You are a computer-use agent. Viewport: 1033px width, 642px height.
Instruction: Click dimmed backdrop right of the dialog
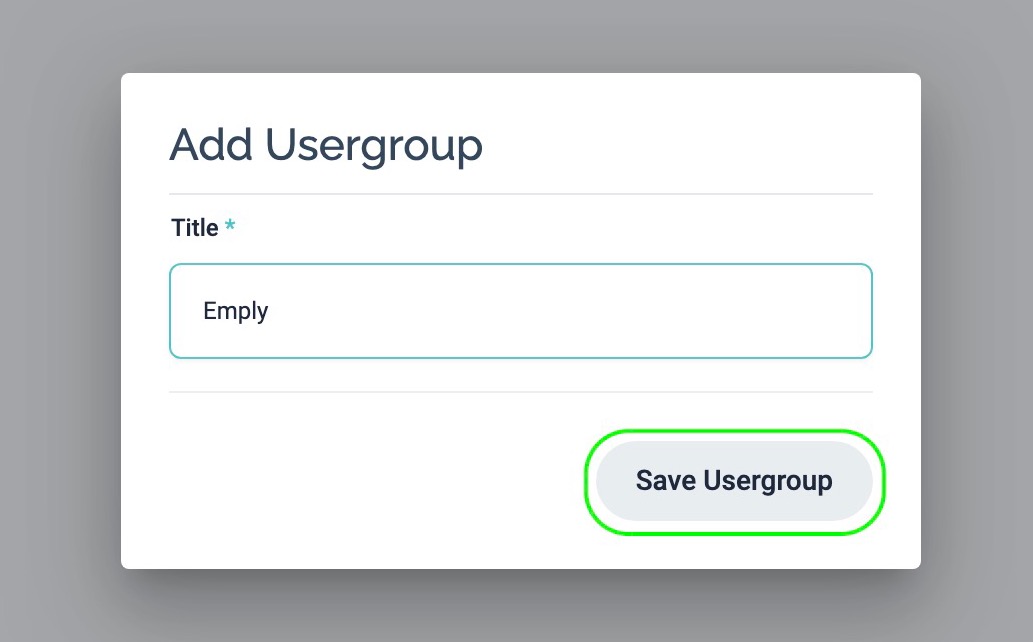coord(977,320)
